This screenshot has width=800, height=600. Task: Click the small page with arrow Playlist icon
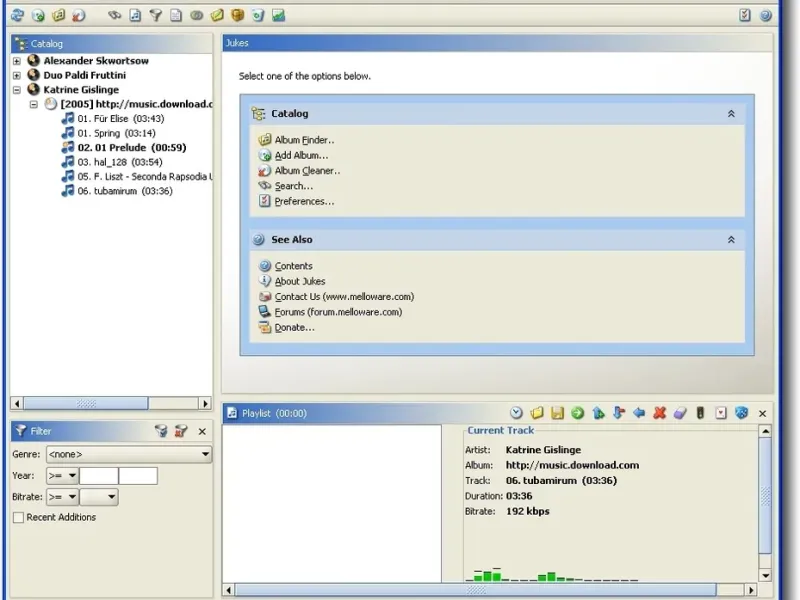pyautogui.click(x=720, y=413)
